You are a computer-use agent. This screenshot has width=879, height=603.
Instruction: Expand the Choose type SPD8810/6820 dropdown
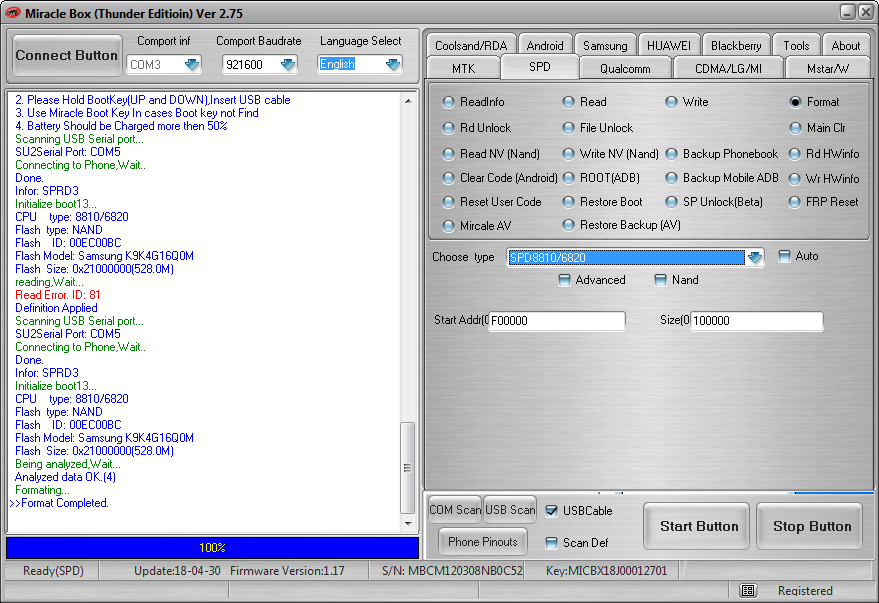pyautogui.click(x=755, y=257)
